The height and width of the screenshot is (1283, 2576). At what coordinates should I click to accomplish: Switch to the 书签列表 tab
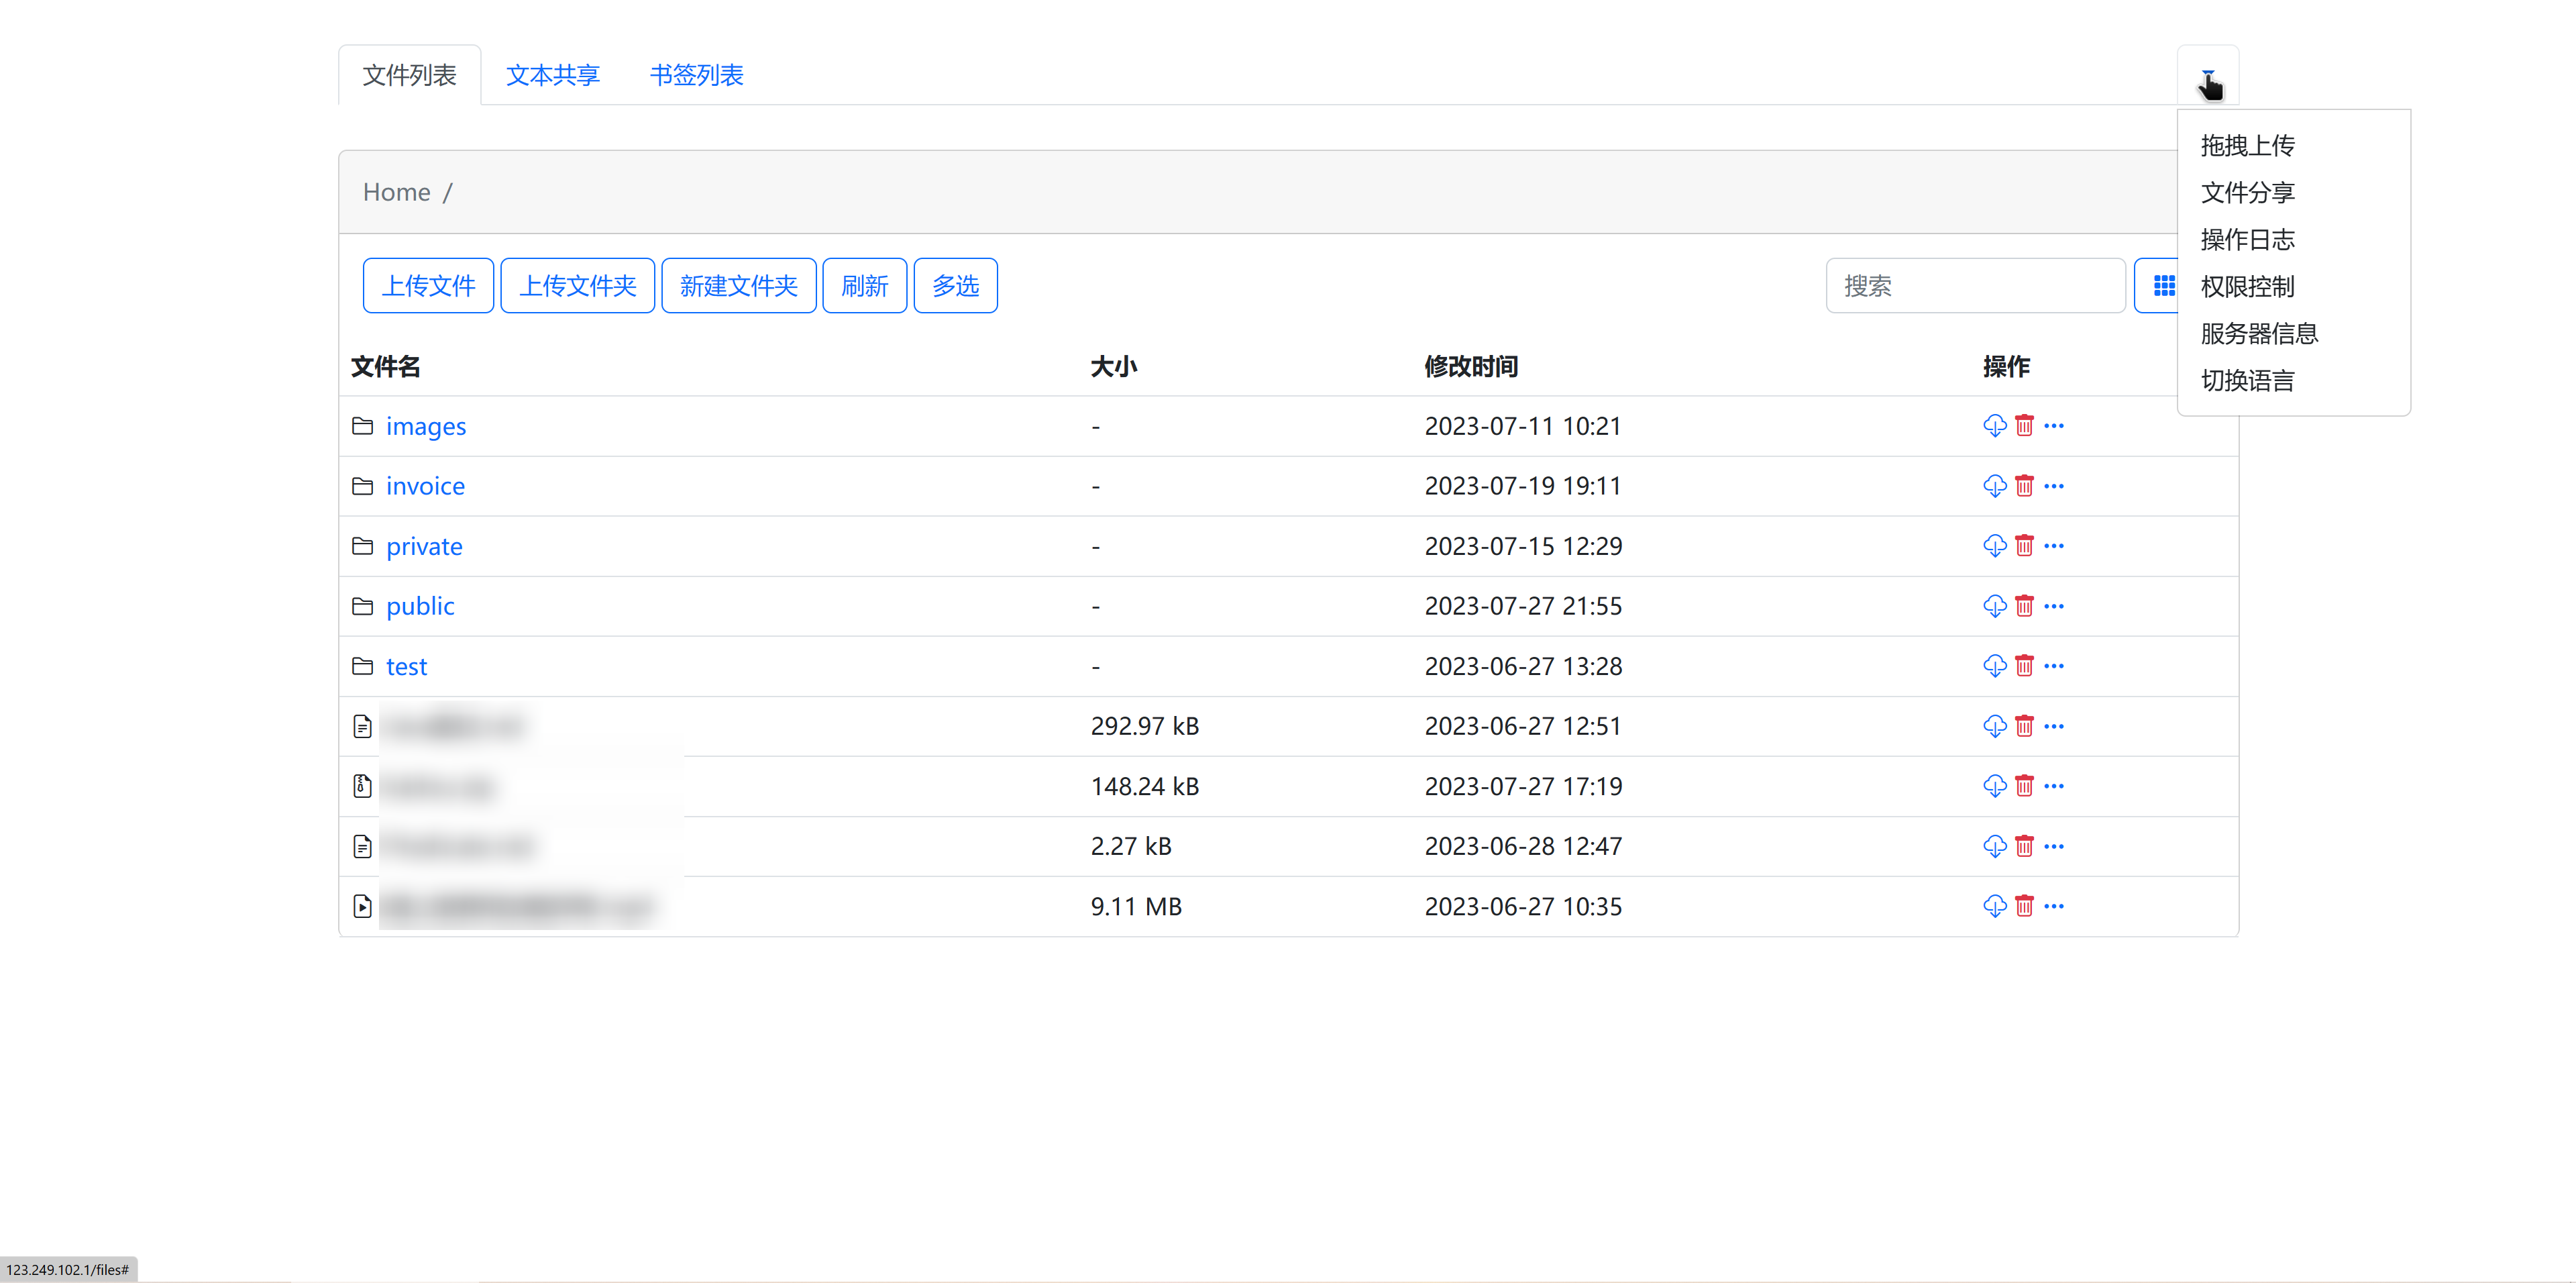(x=697, y=76)
